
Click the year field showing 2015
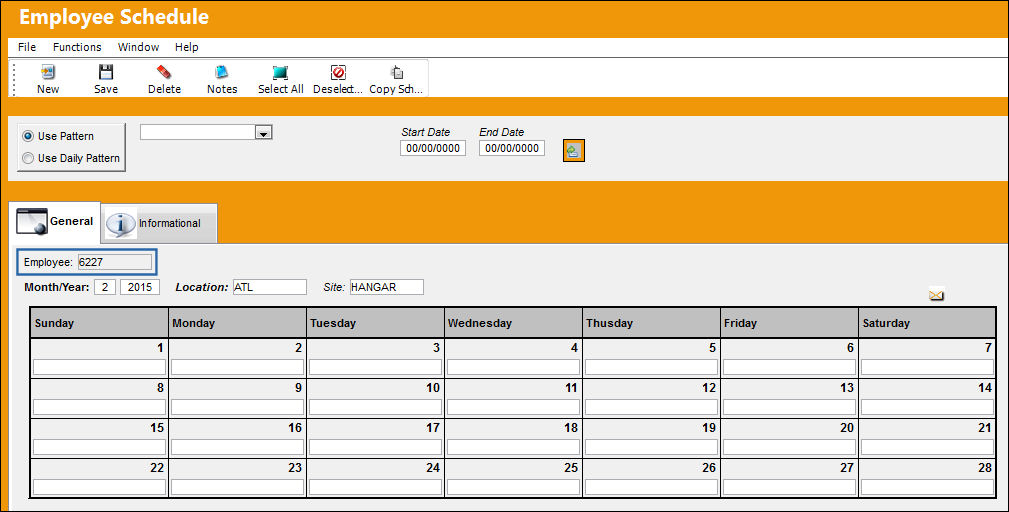point(140,287)
